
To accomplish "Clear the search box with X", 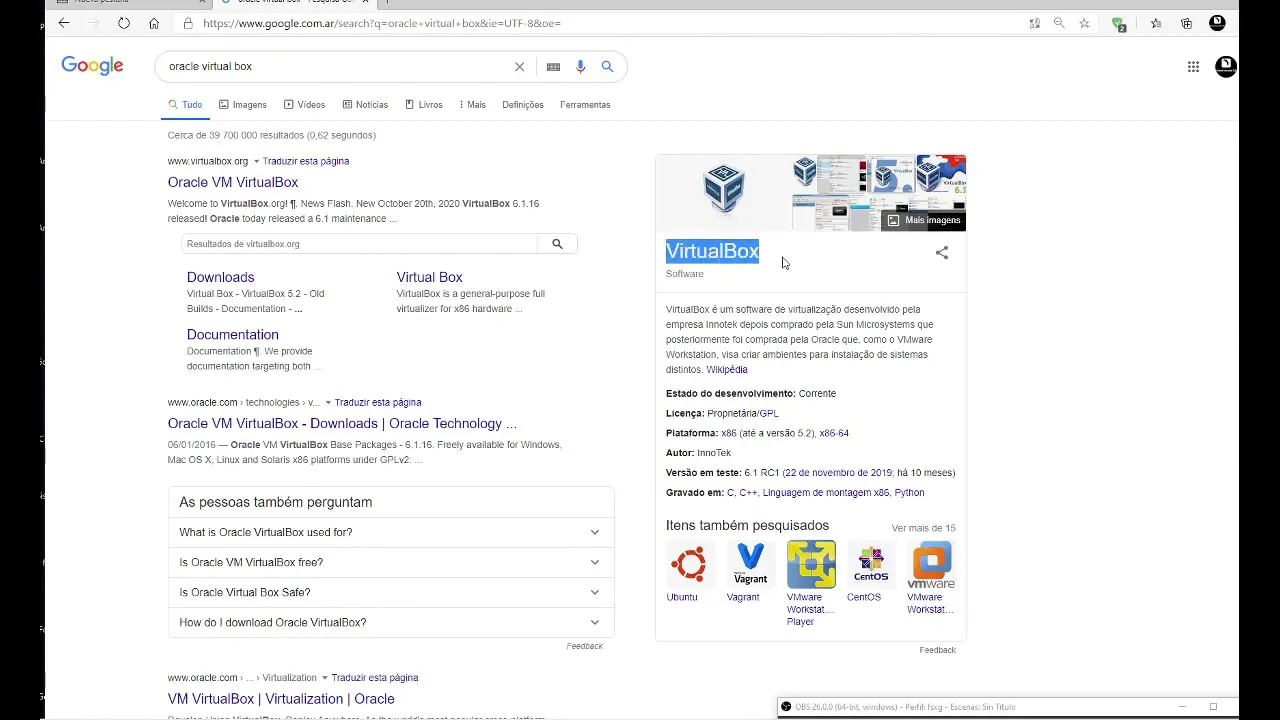I will (x=520, y=67).
